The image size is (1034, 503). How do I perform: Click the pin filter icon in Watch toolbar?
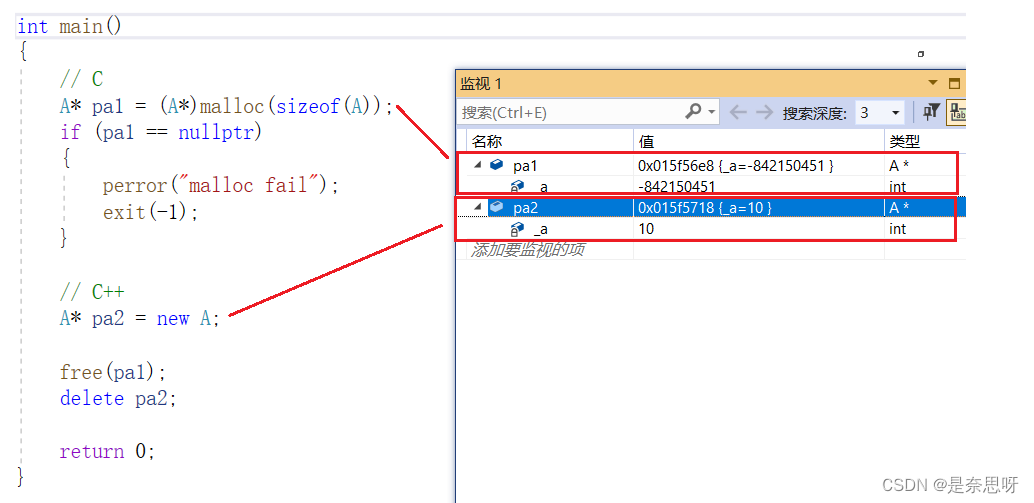(x=931, y=113)
